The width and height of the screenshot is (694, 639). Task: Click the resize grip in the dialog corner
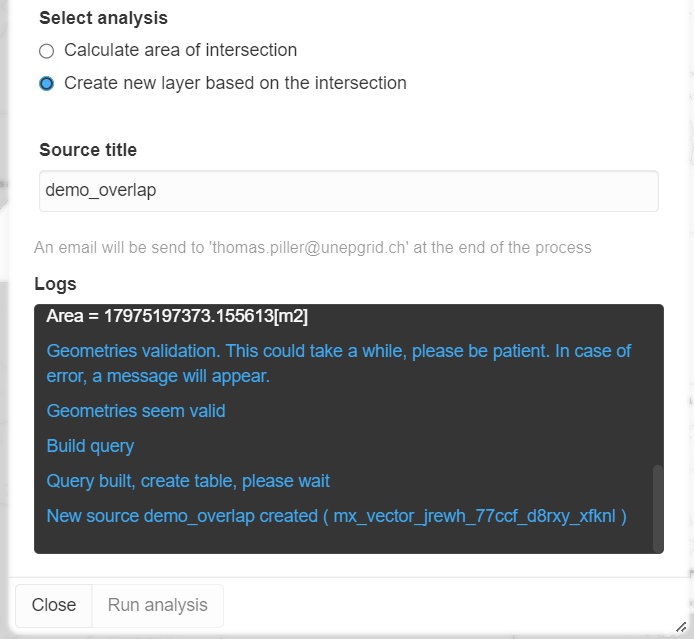(681, 627)
